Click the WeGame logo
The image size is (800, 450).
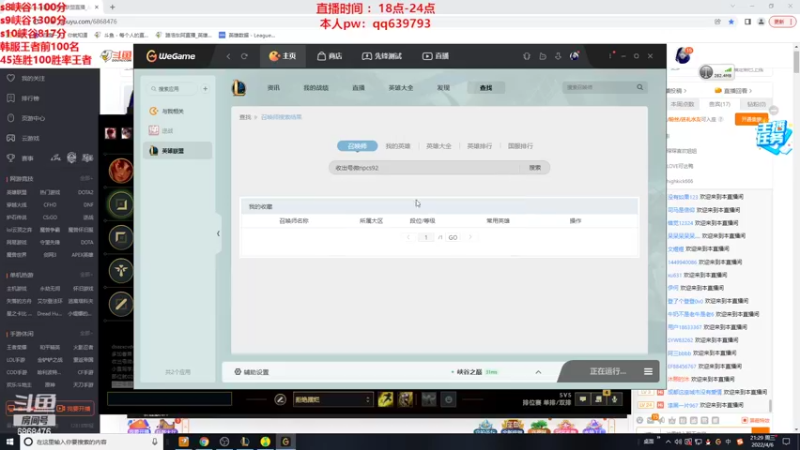click(x=171, y=56)
